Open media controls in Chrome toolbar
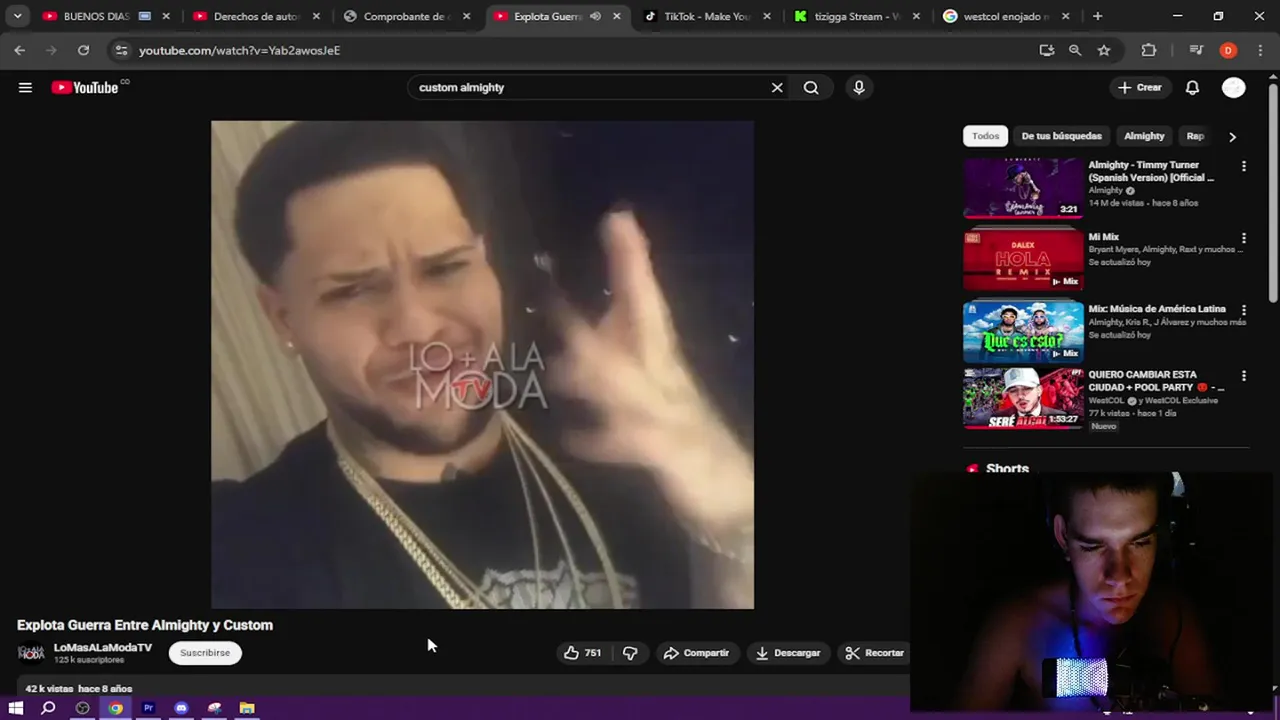1280x720 pixels. coord(1196,50)
